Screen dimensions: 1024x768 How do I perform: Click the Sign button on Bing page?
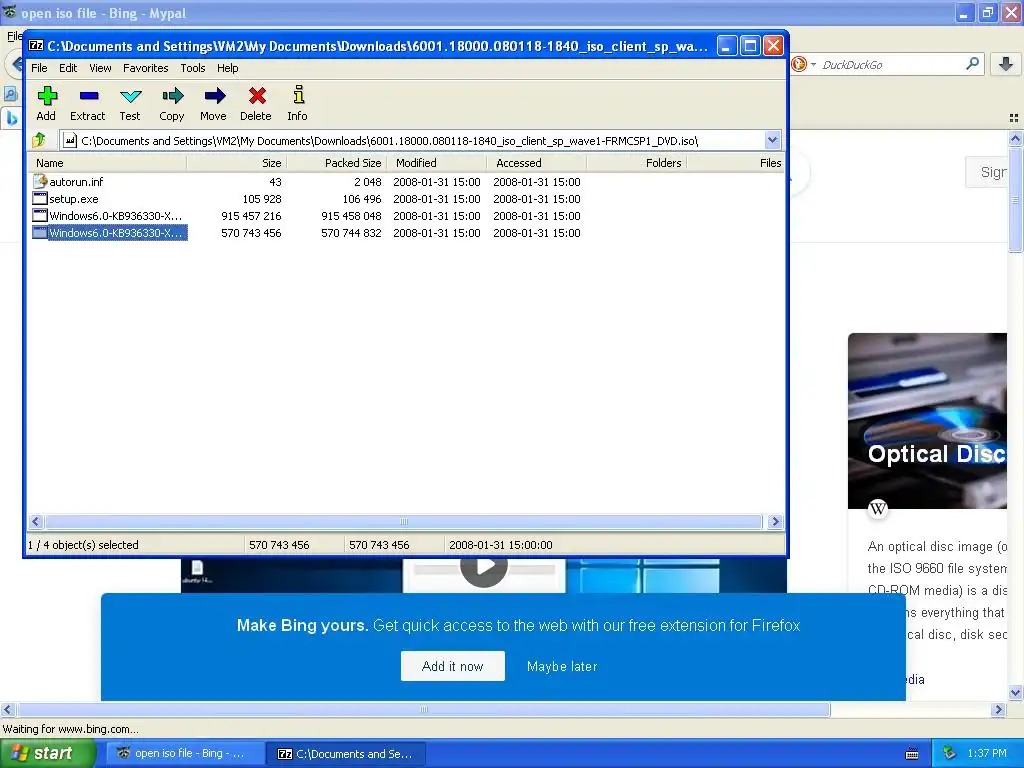point(987,172)
